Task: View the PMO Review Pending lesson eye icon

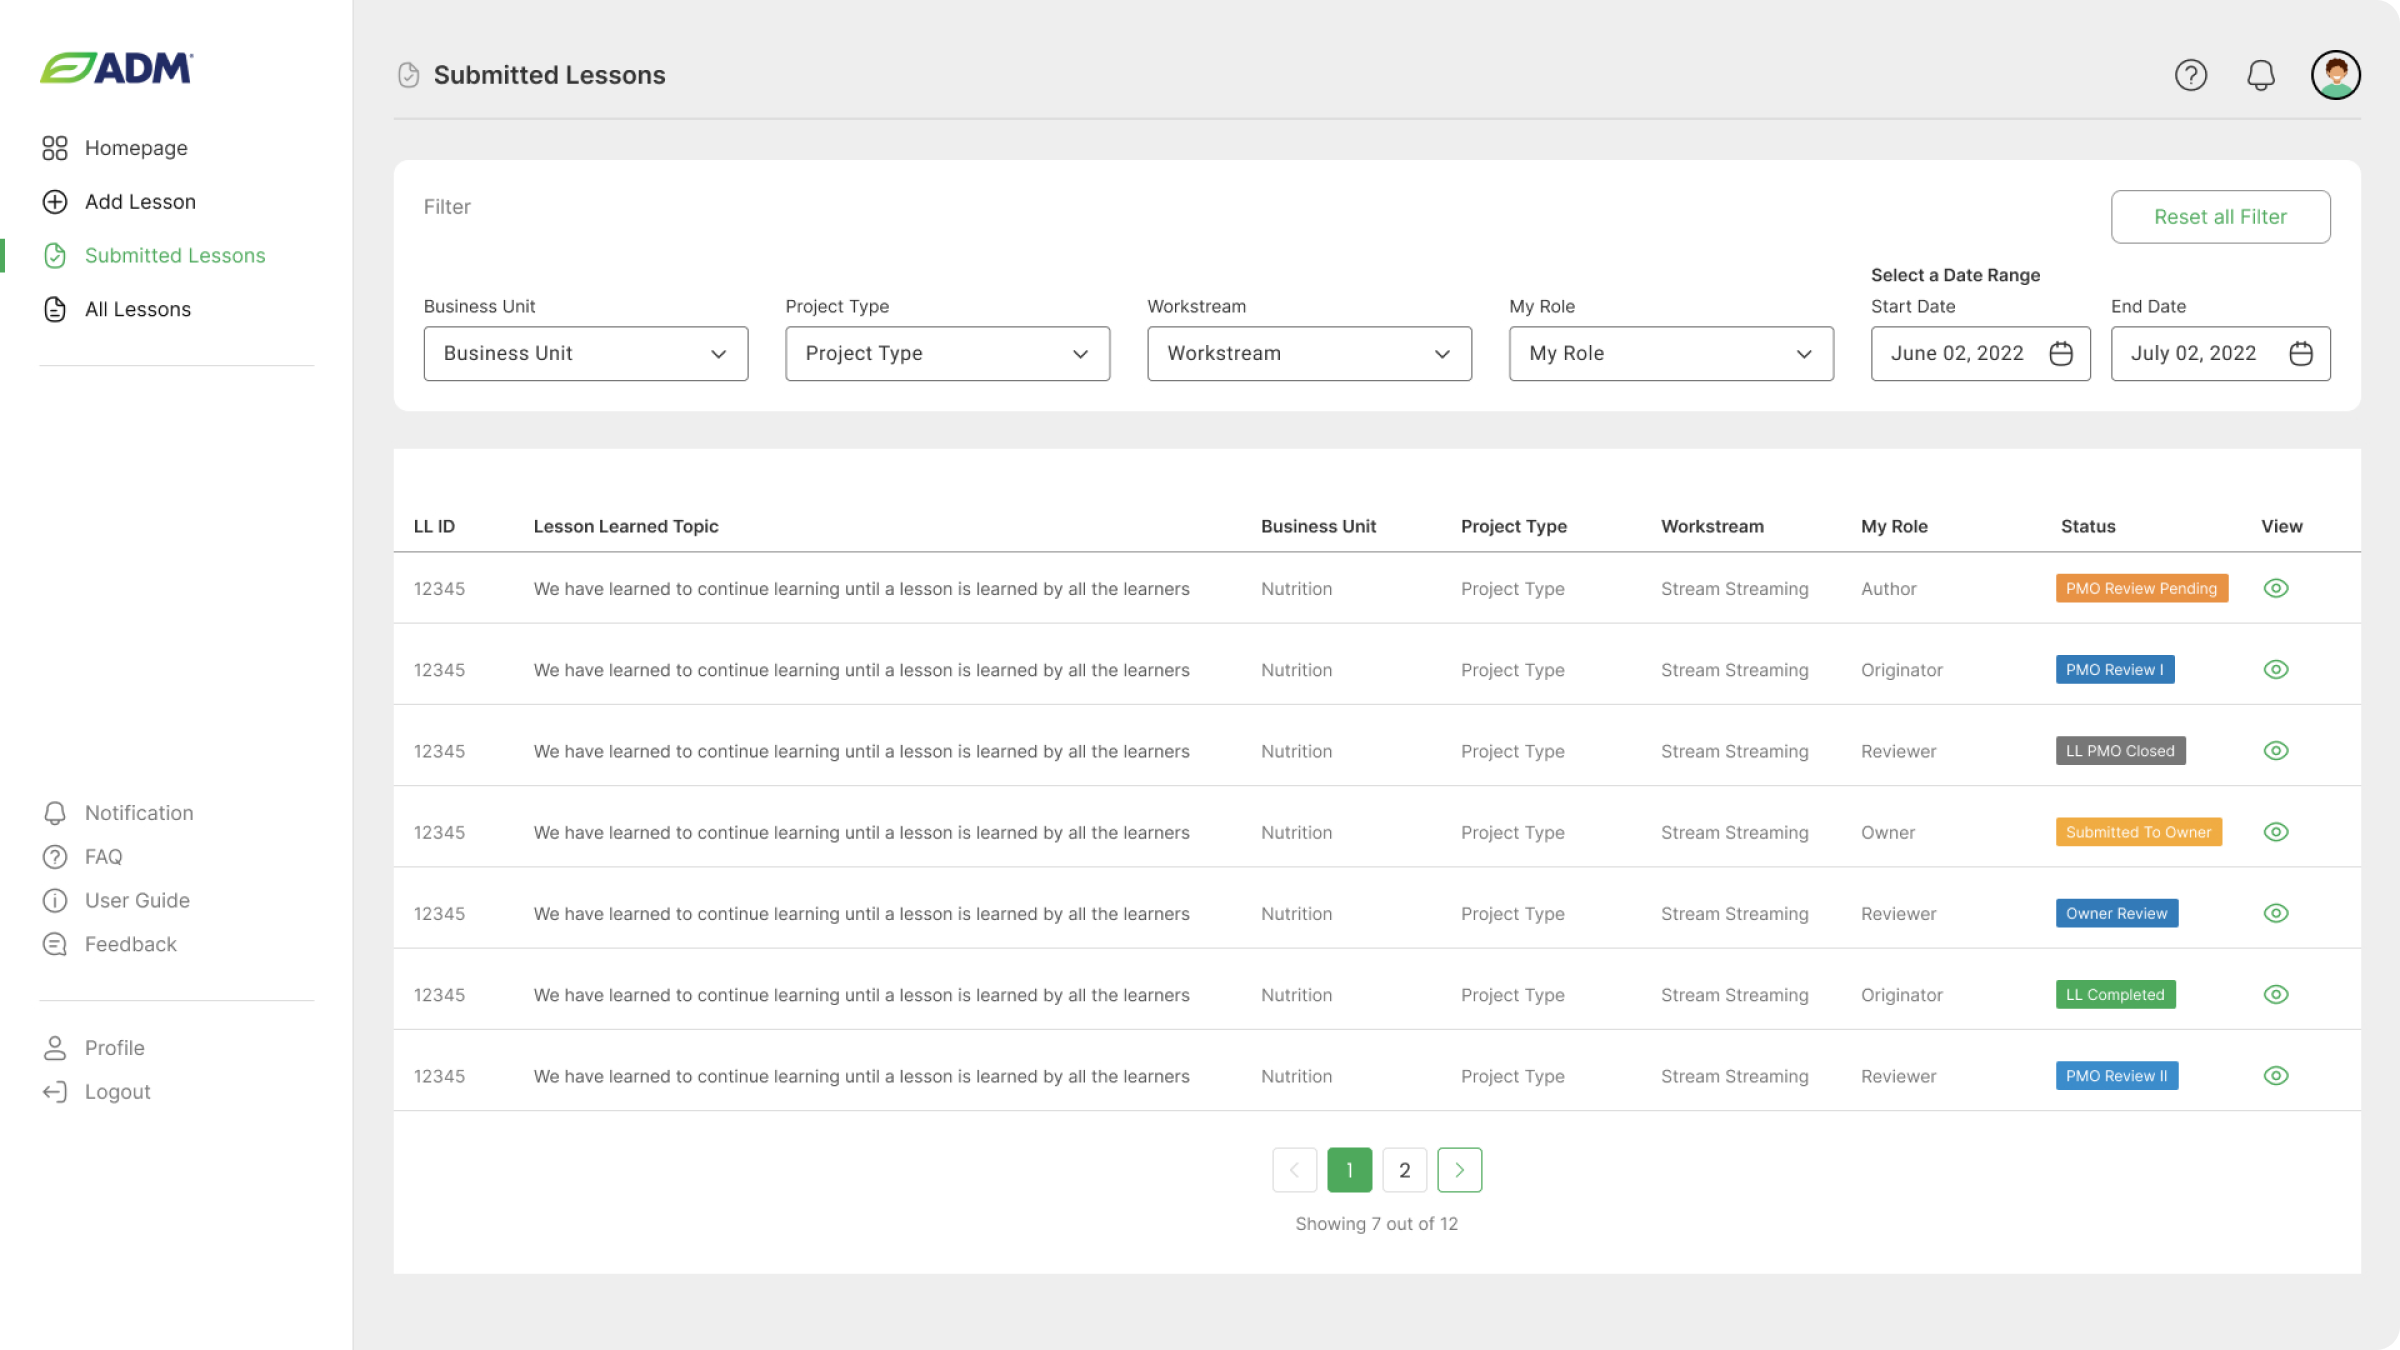Action: pyautogui.click(x=2276, y=588)
